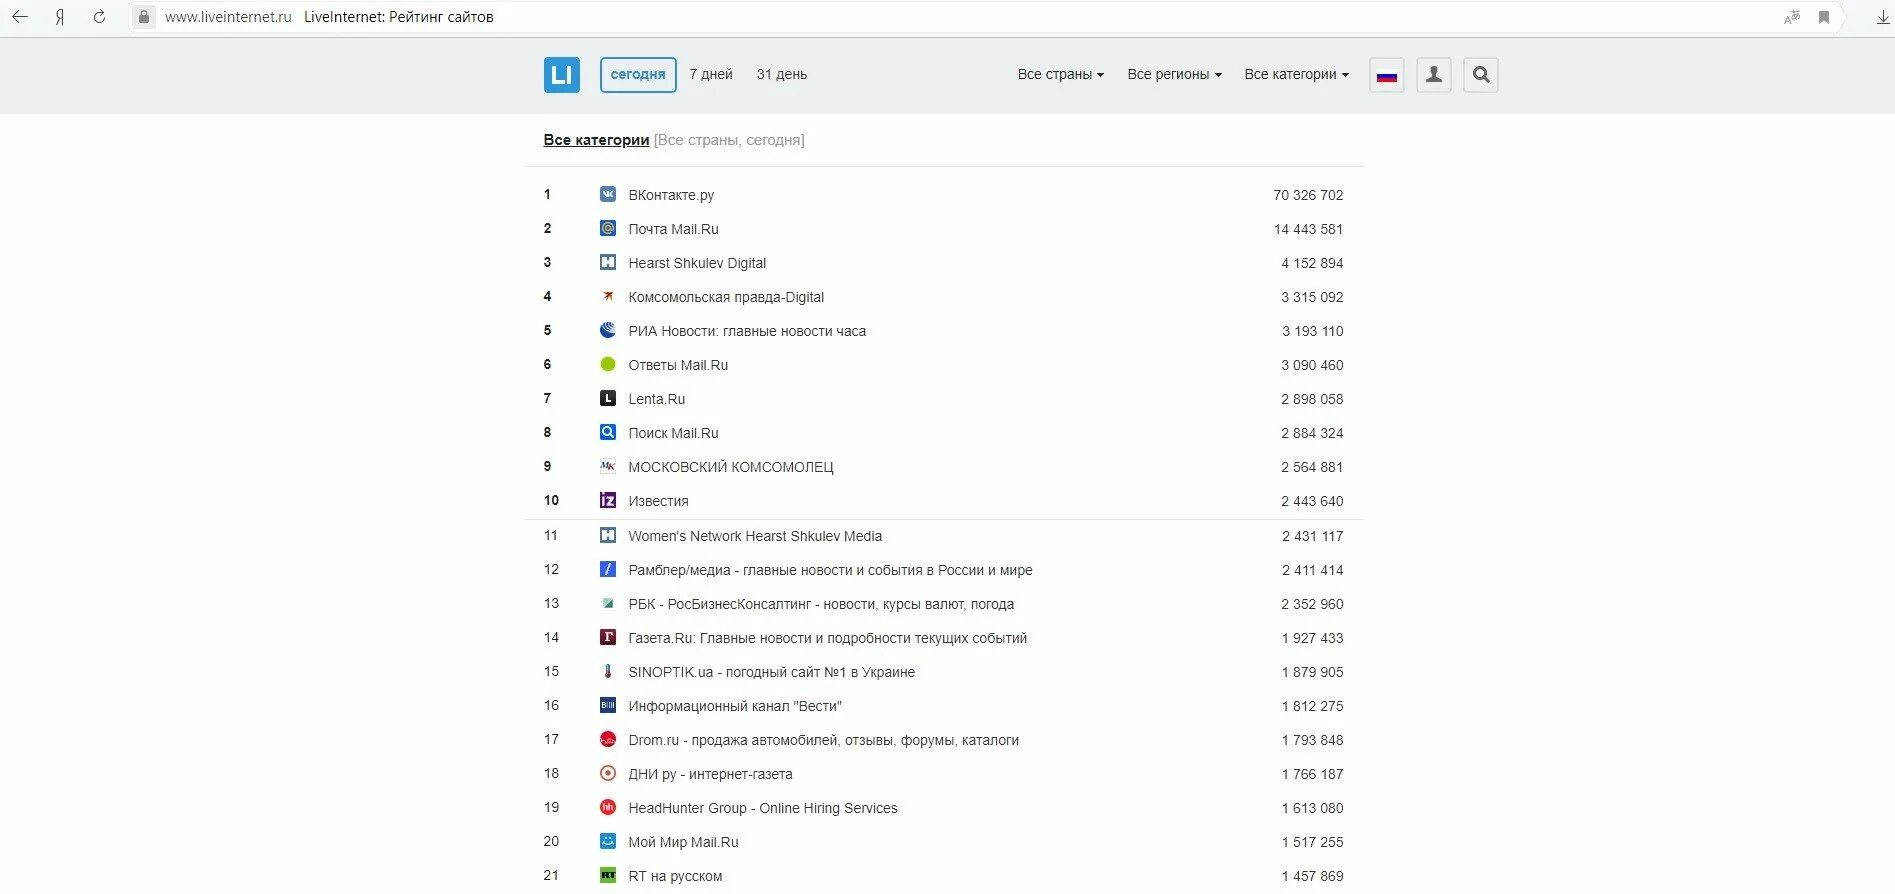Click the Мой Мир Mail.Ru favicon
Viewport: 1895px width, 894px height.
(x=607, y=841)
